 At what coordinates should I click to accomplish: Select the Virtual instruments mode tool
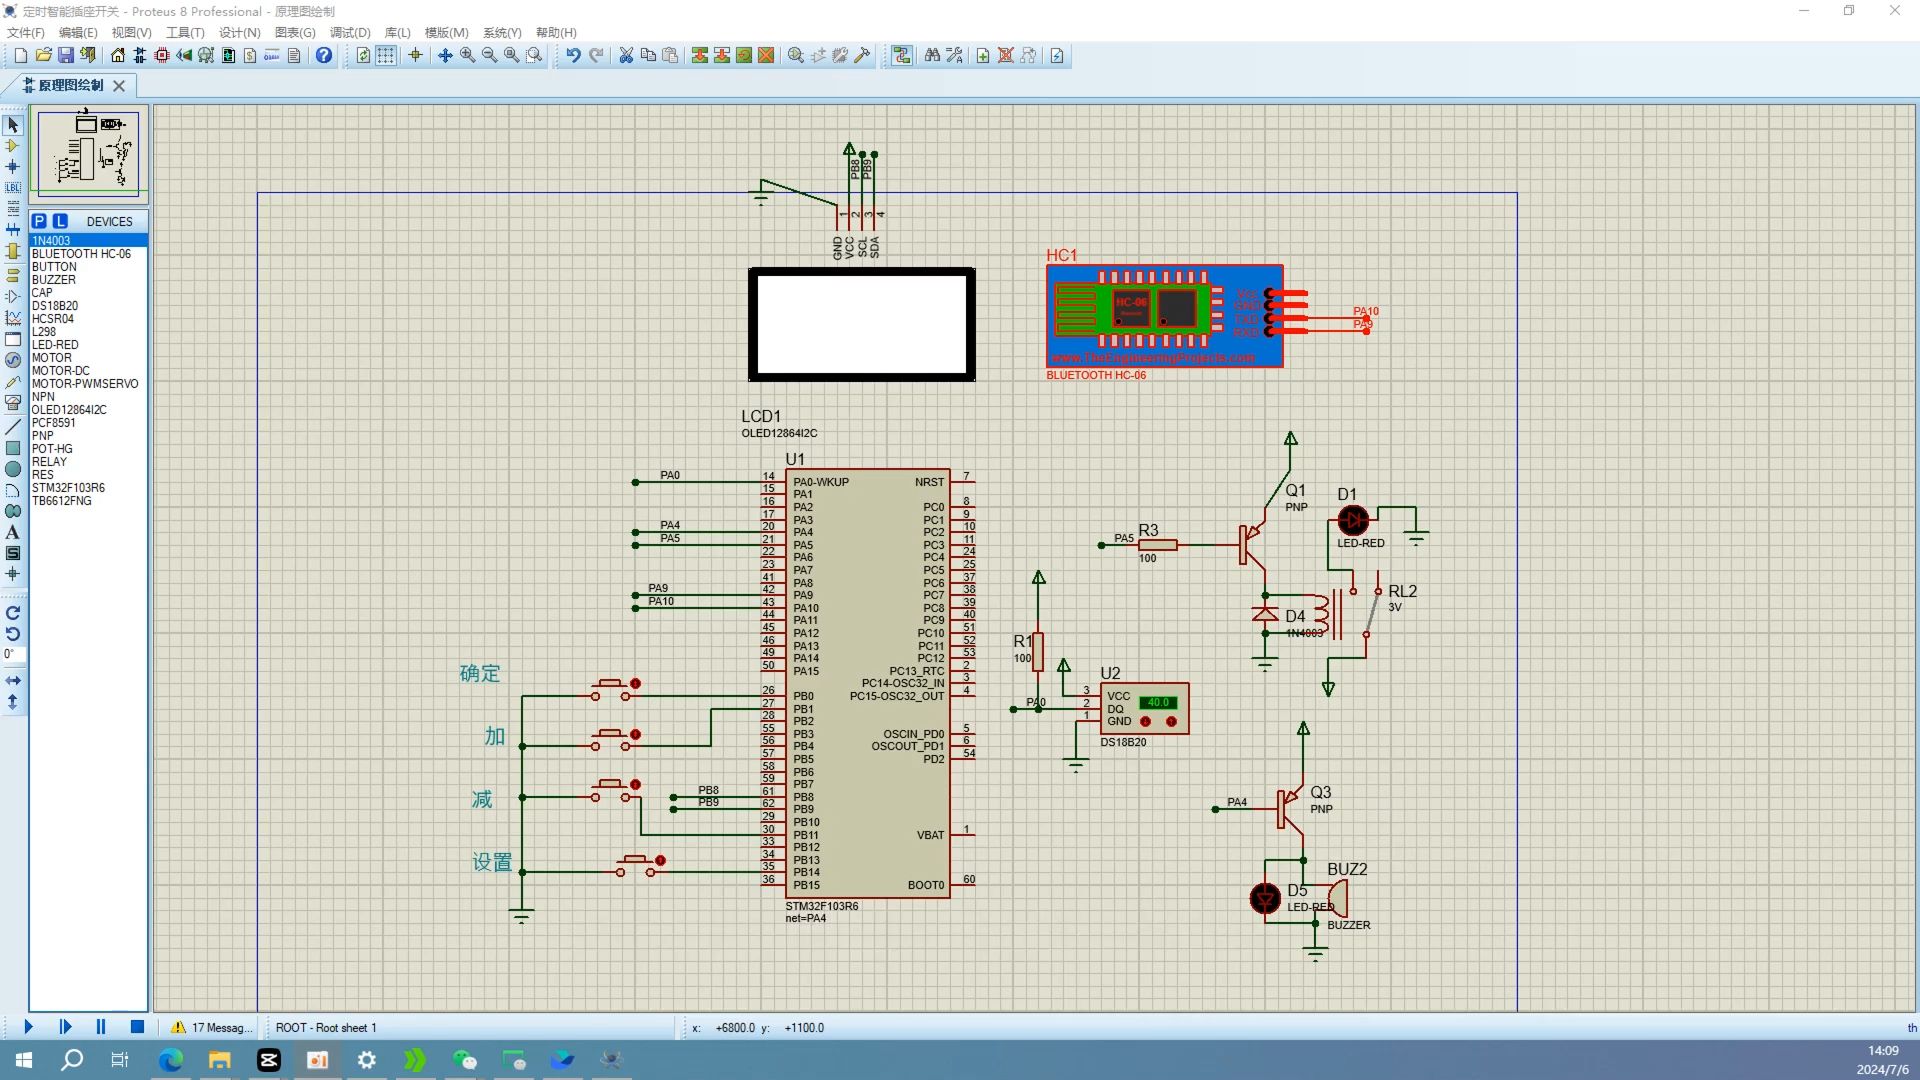(x=13, y=403)
